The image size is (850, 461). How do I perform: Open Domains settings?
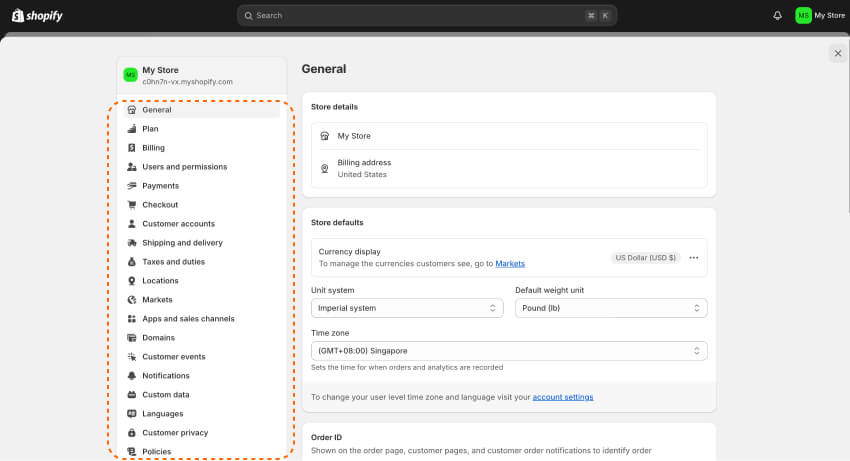click(x=202, y=337)
